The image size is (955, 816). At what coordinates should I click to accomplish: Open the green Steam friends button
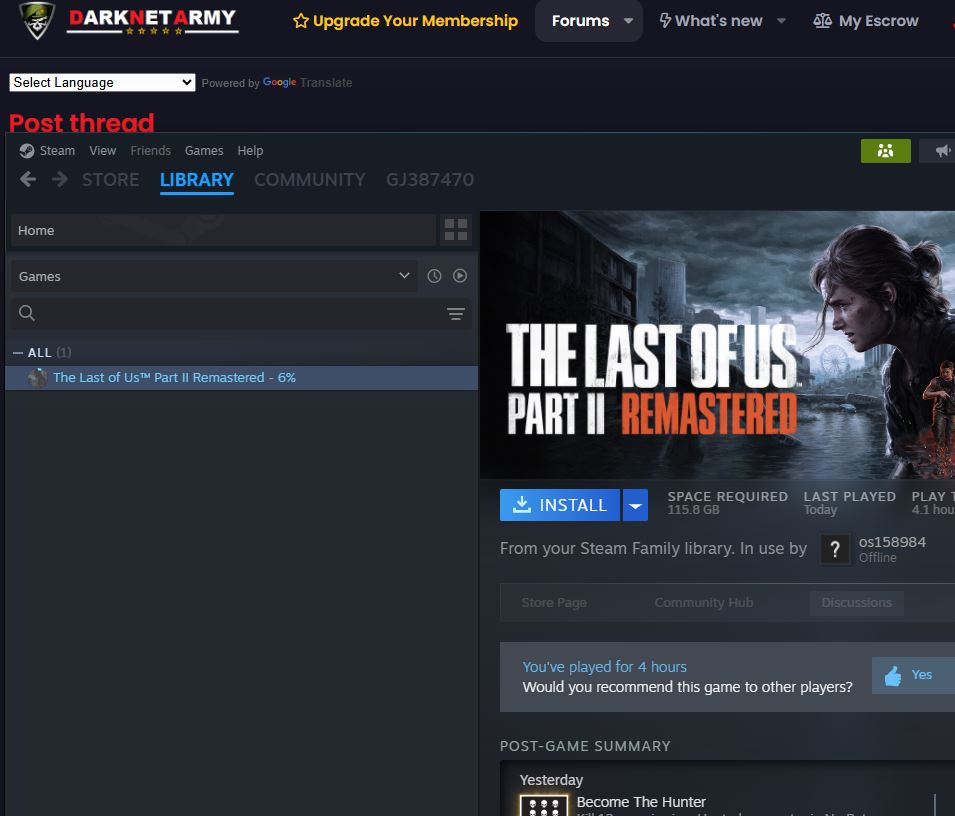coord(886,151)
